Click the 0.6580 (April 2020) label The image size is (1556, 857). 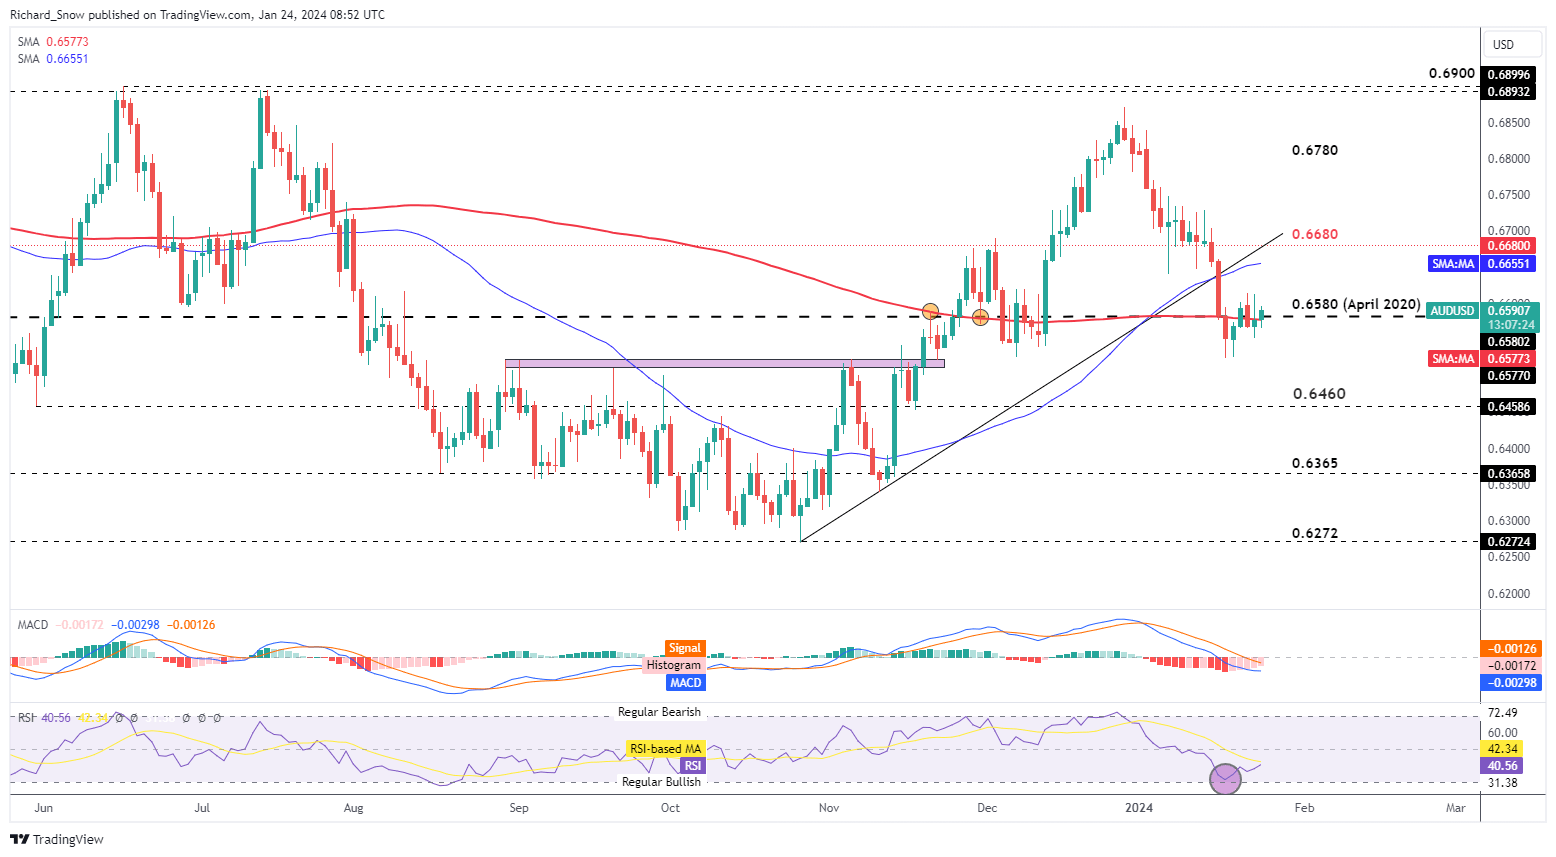click(x=1356, y=305)
